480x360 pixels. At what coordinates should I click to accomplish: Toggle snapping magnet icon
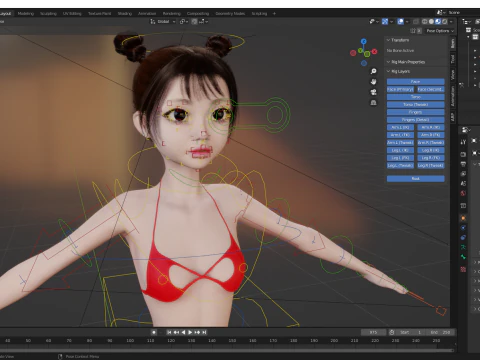pos(194,21)
